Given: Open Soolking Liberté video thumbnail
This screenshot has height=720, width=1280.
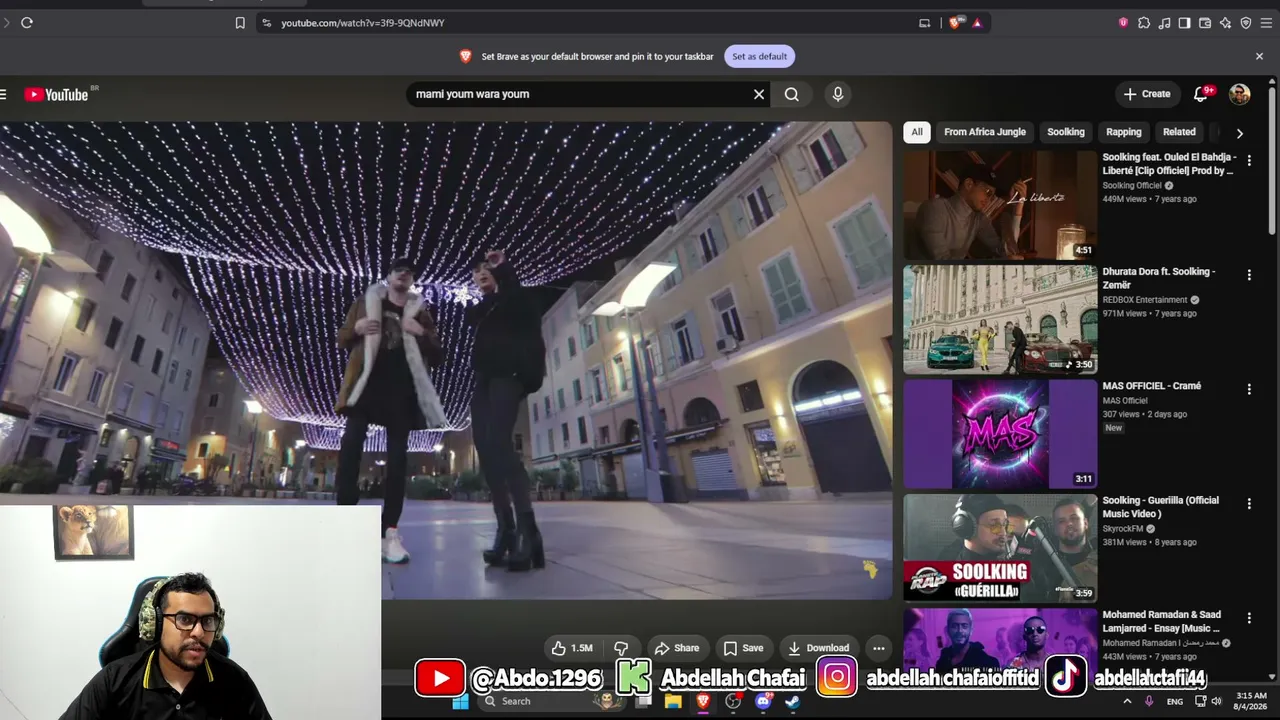Looking at the screenshot, I should click(x=1000, y=205).
